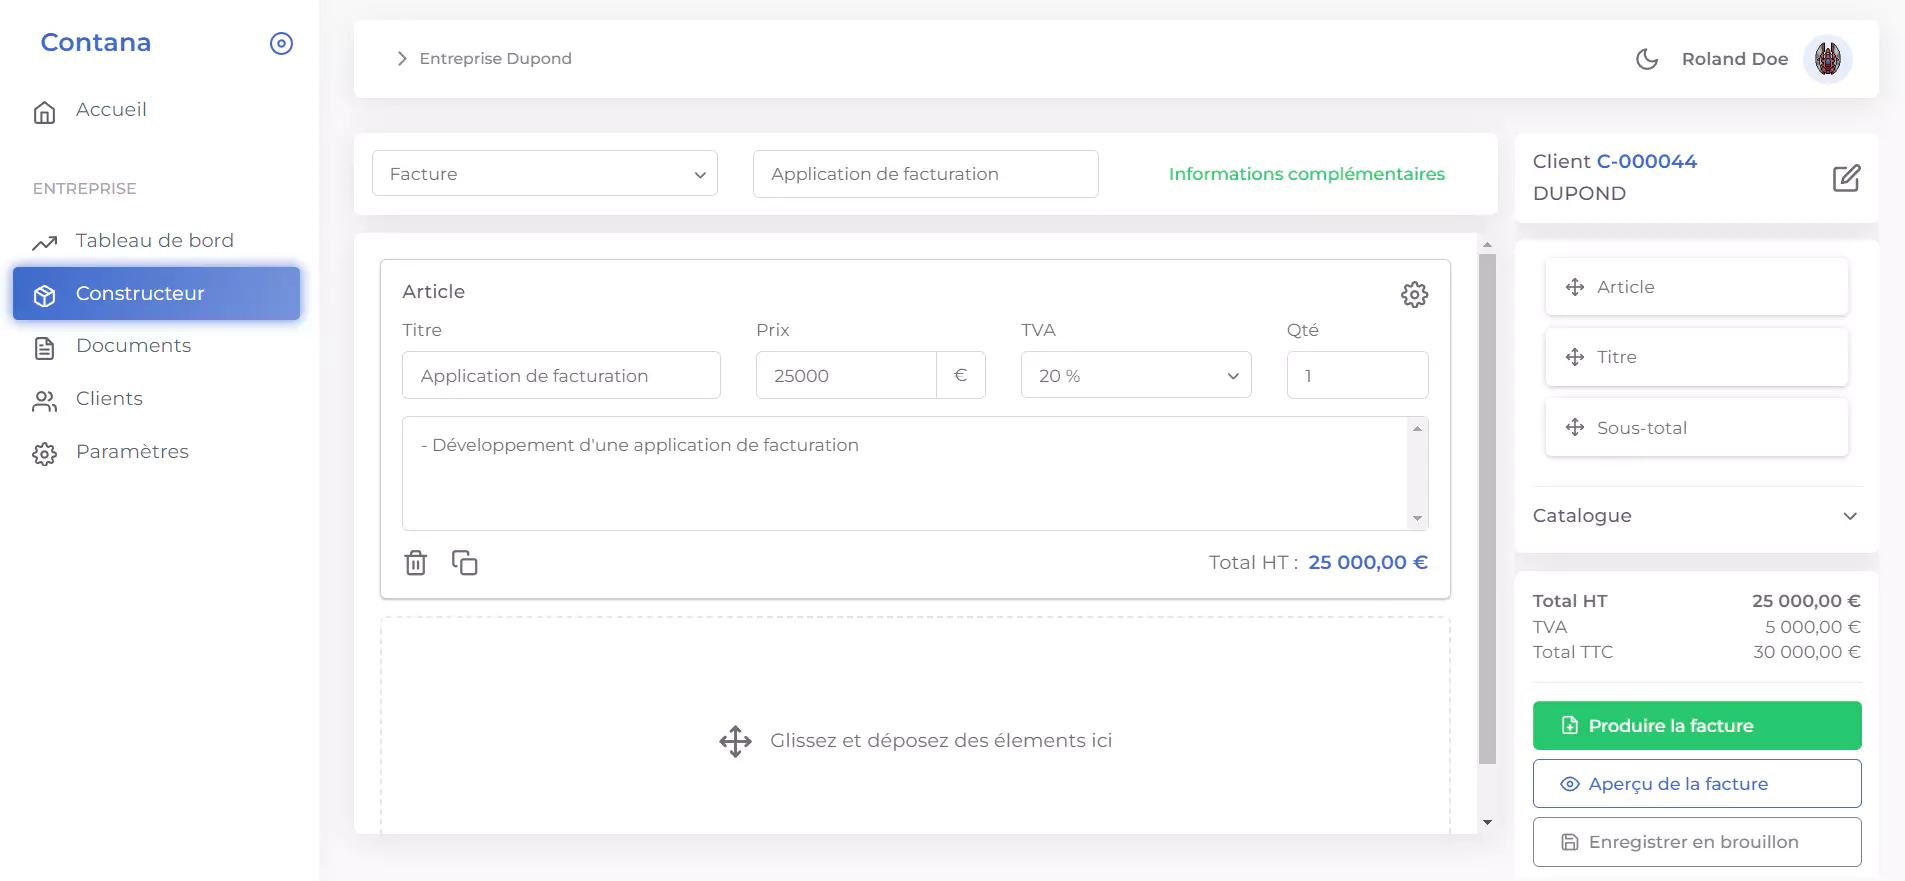This screenshot has width=1905, height=881.
Task: Click the Sous-total block move icon
Action: point(1575,428)
